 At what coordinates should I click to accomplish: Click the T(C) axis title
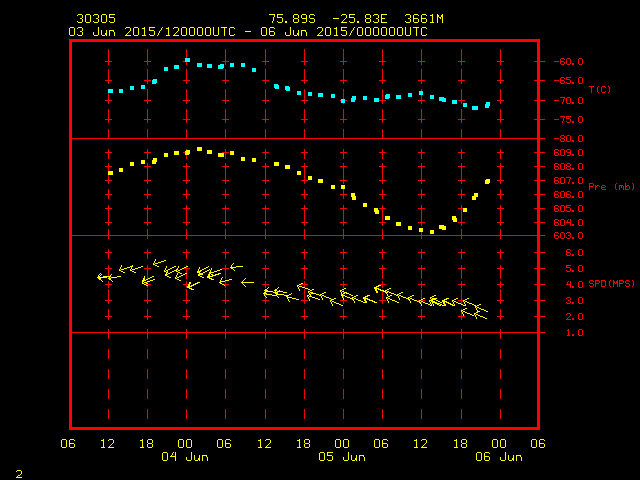tap(600, 89)
